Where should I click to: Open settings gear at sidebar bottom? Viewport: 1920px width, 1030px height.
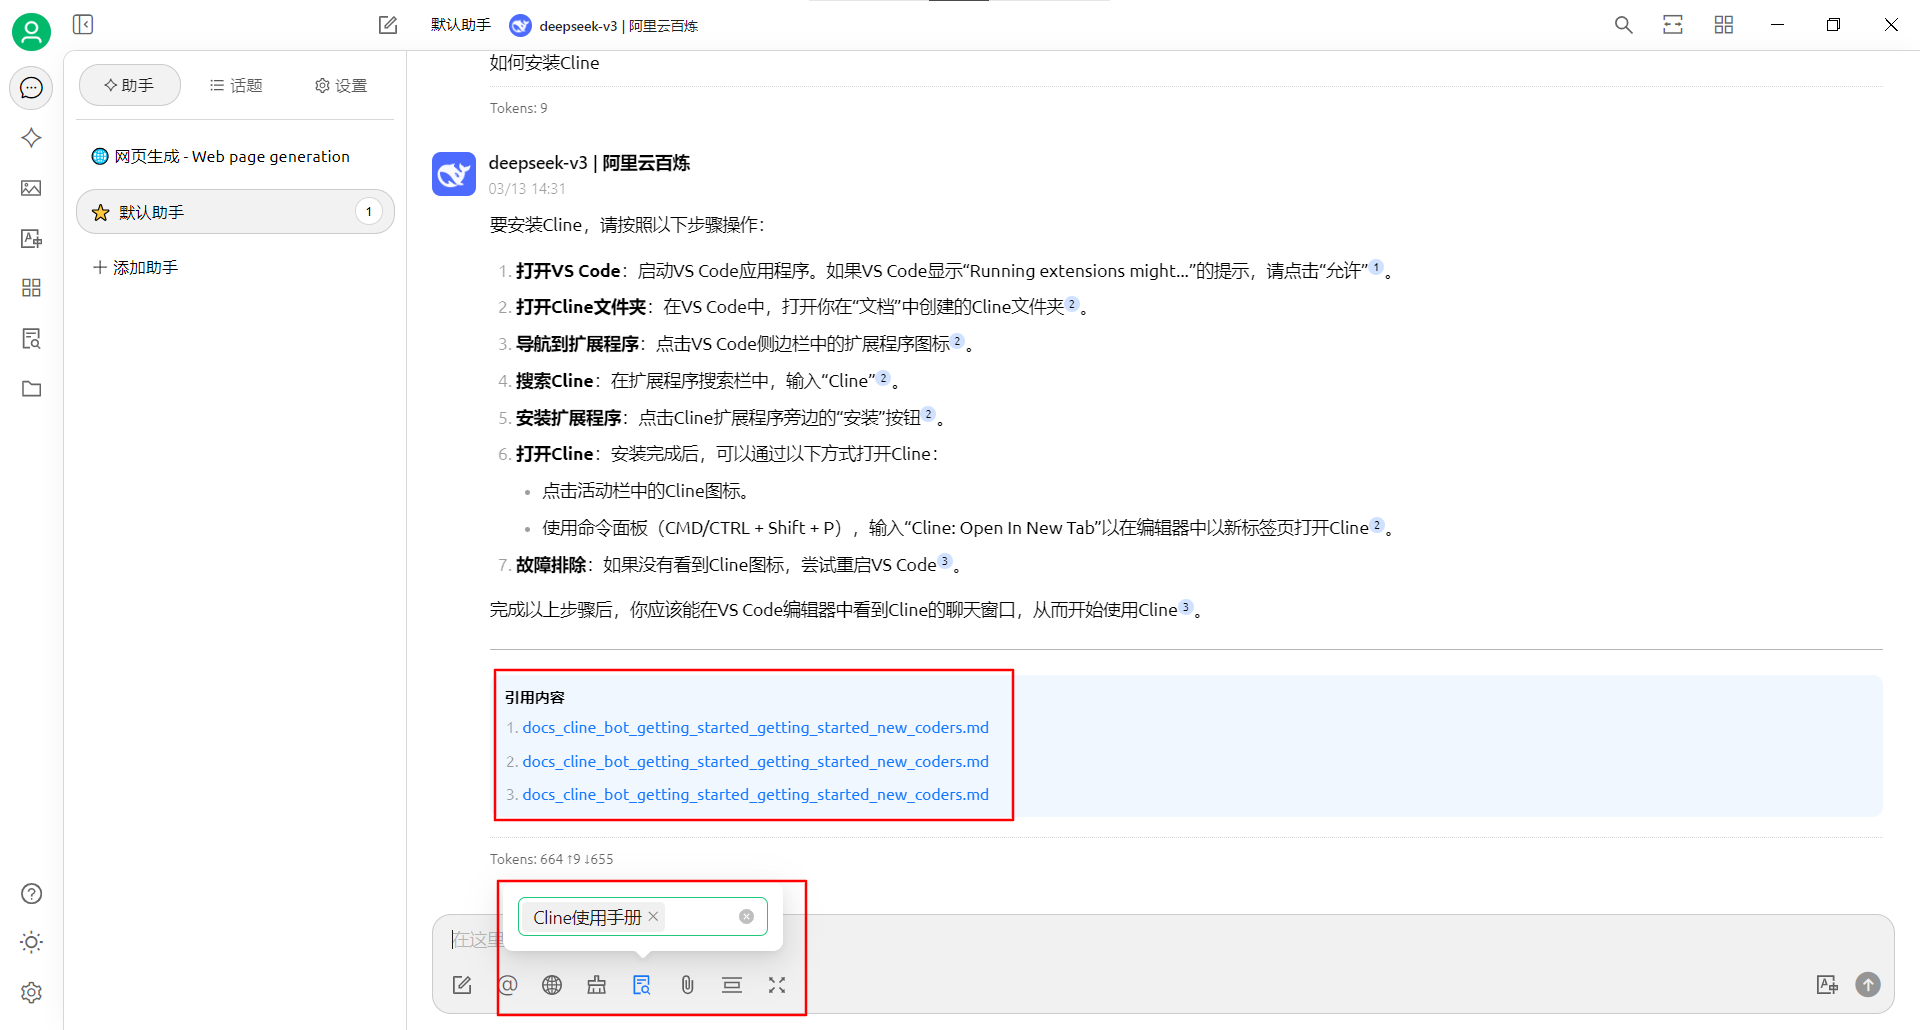31,992
